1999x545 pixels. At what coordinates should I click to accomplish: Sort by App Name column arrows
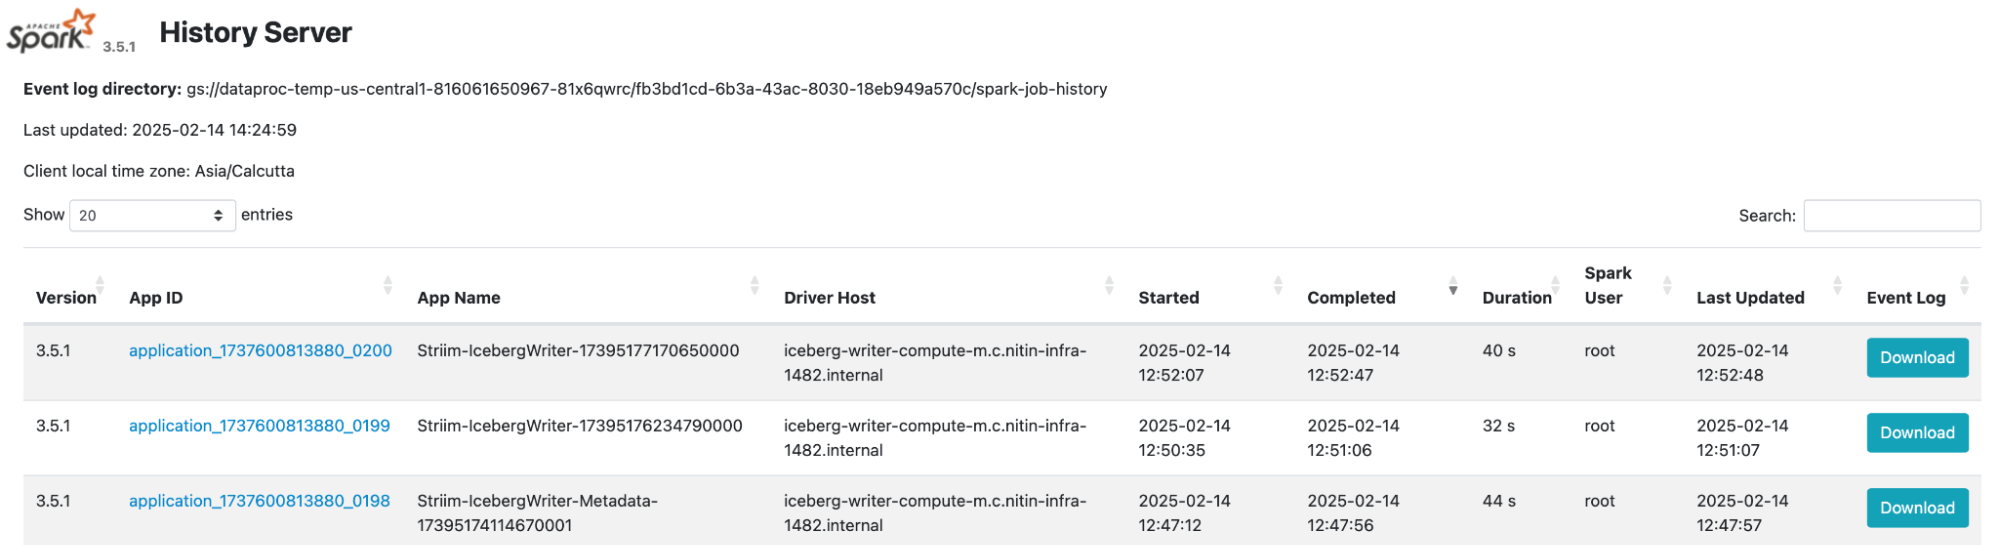754,285
